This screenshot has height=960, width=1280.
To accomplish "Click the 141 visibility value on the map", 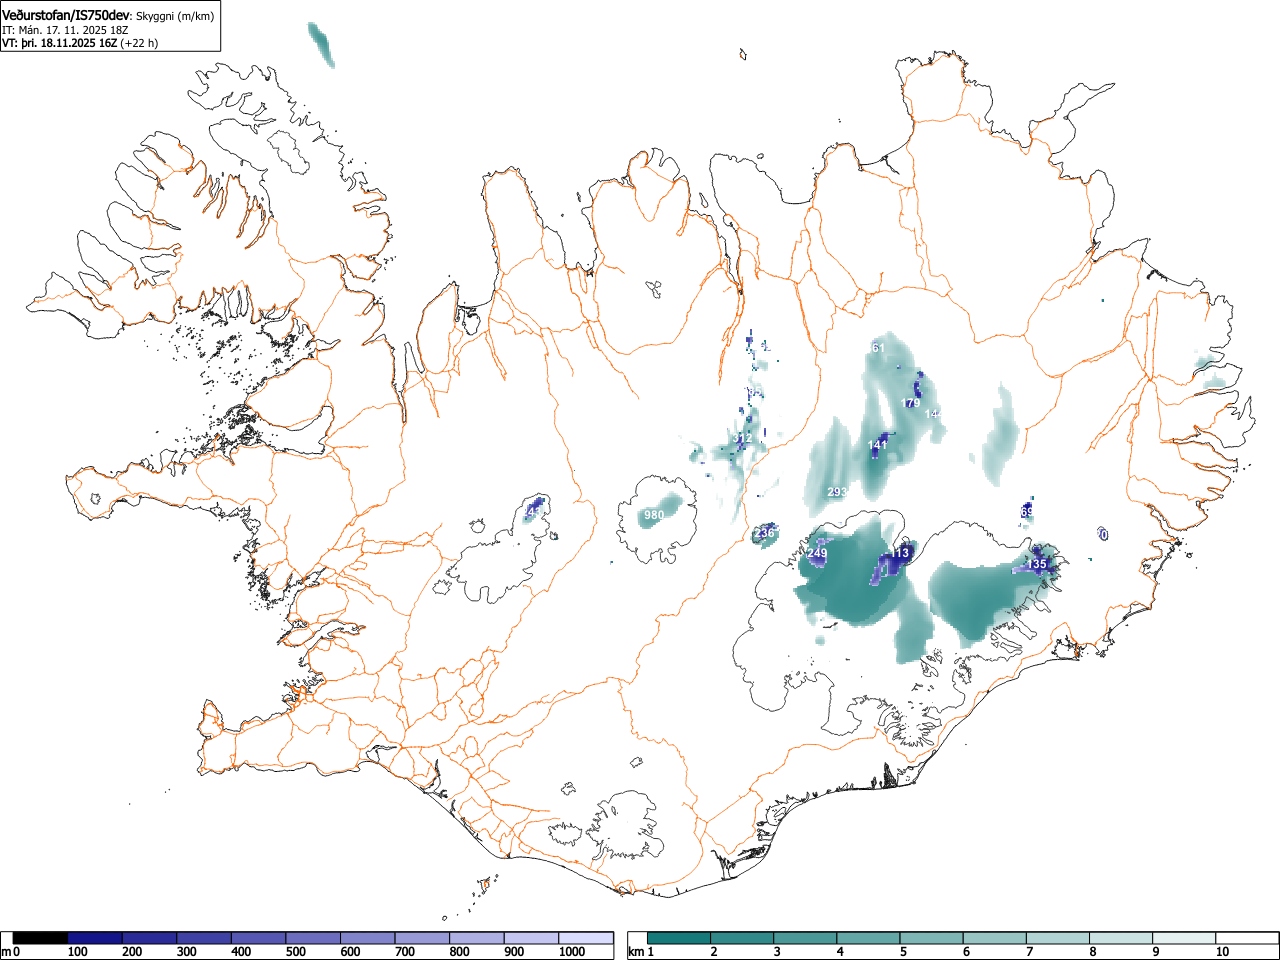I will point(877,445).
